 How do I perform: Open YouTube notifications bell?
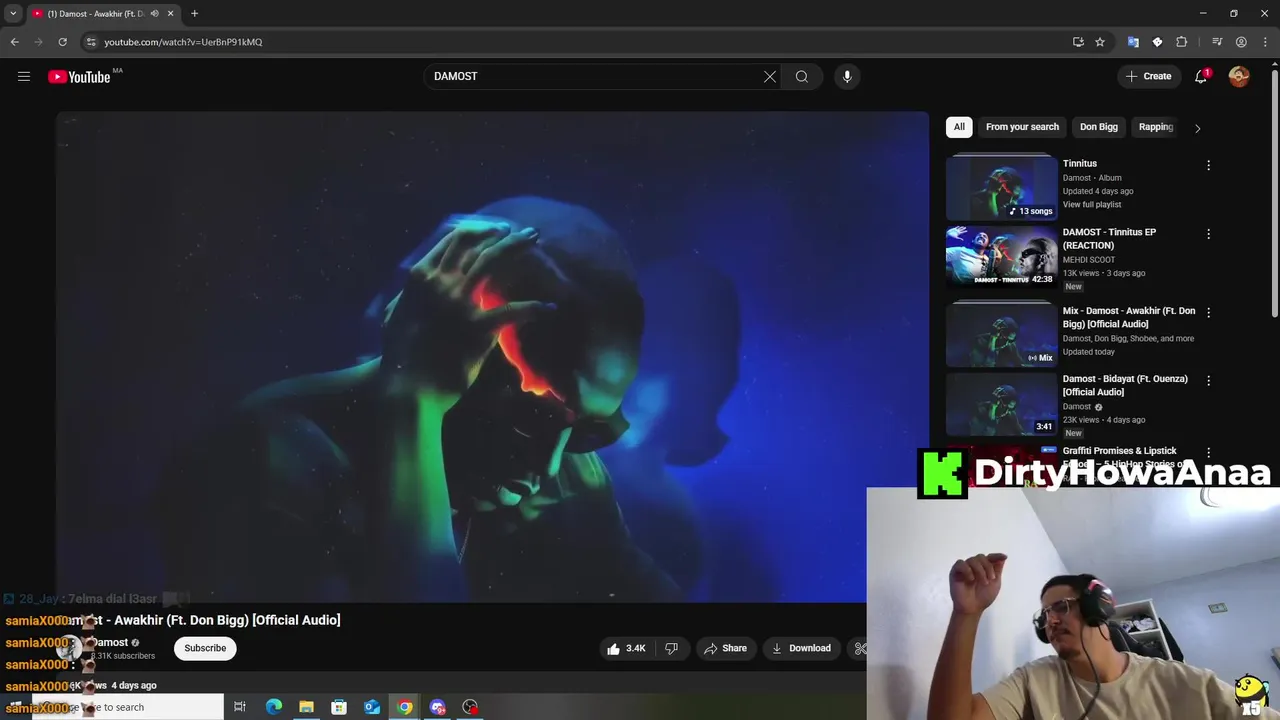tap(1201, 76)
